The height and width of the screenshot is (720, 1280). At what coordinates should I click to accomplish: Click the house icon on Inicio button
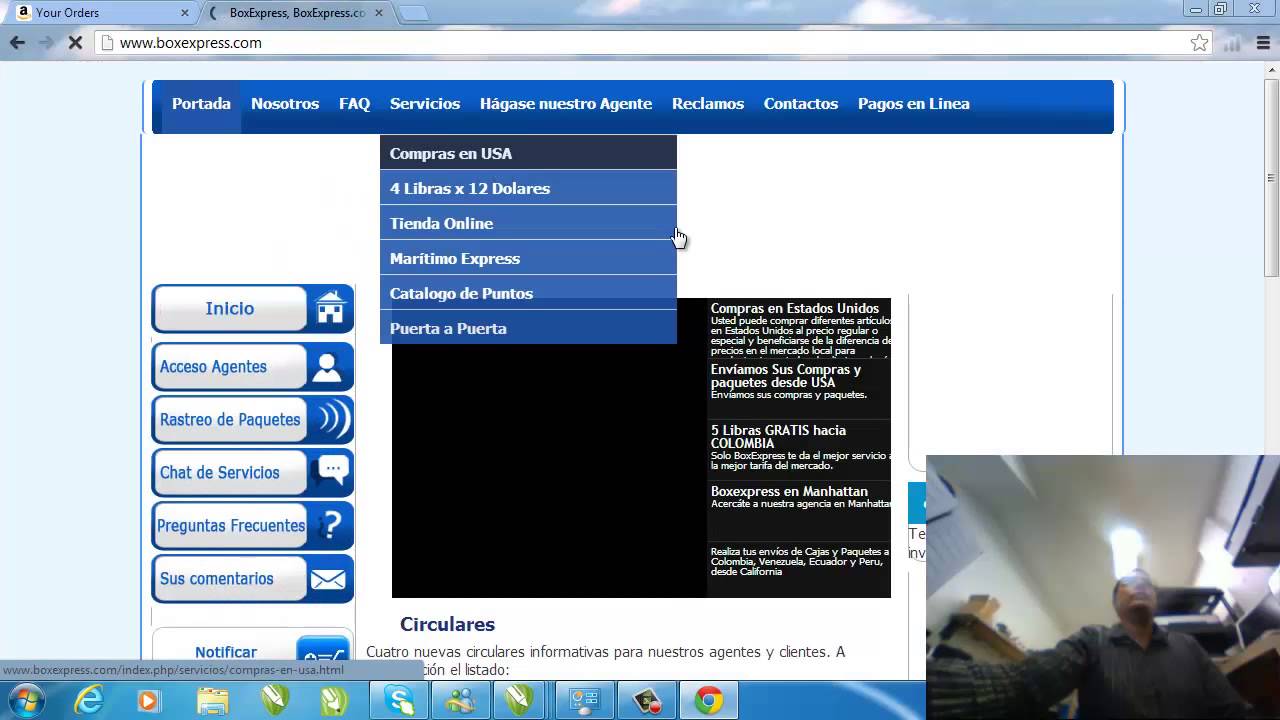point(330,308)
